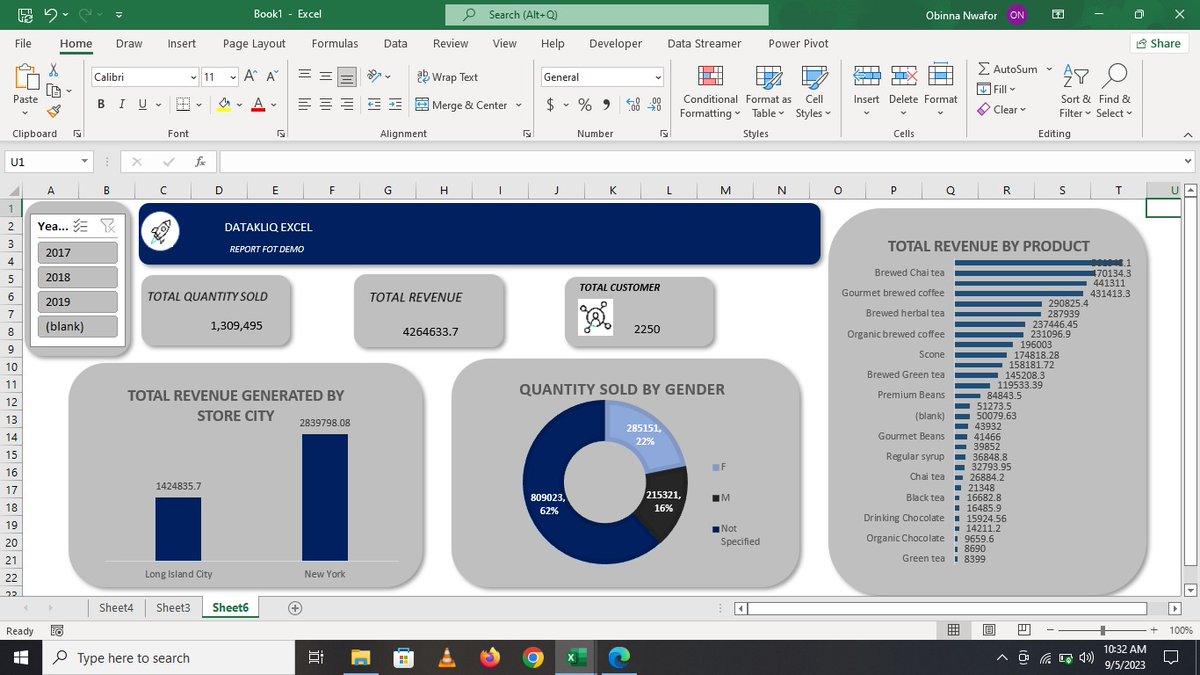Click the Find & Select magnifier icon
This screenshot has height=675, width=1200.
[x=1115, y=77]
